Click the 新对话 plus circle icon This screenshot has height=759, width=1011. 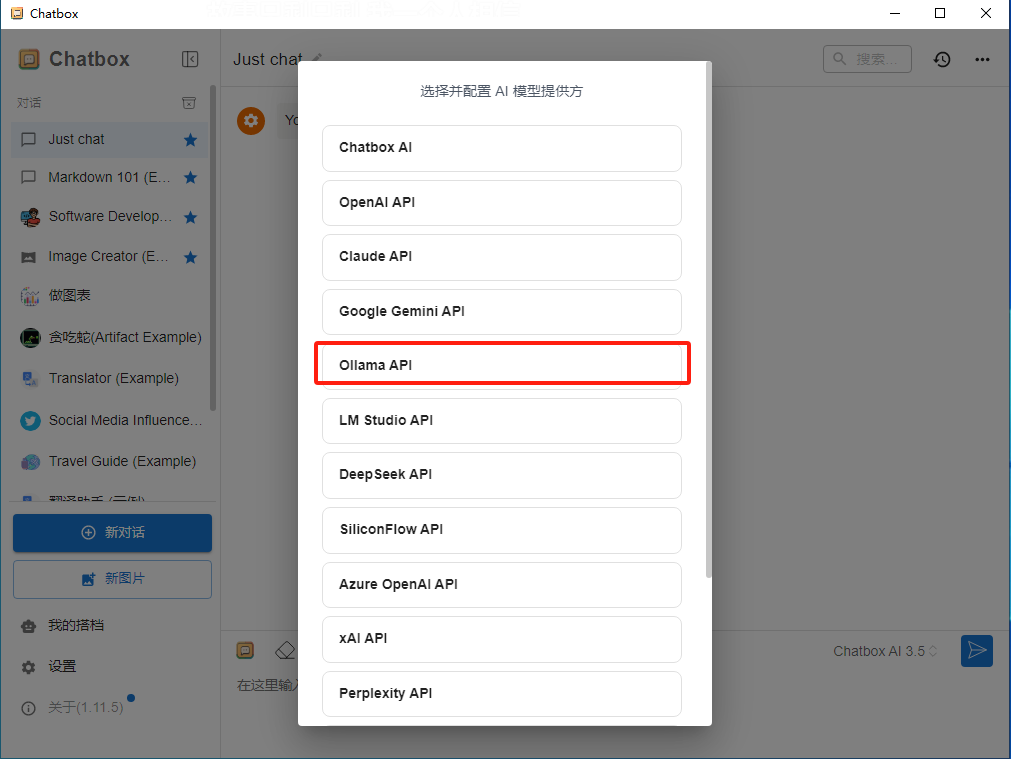(88, 533)
